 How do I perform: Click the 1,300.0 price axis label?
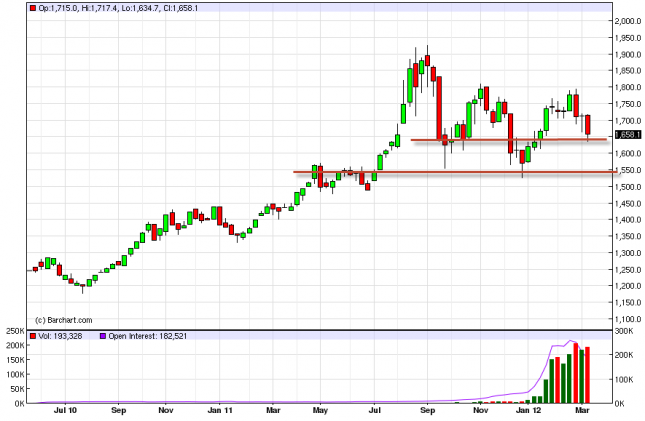[x=628, y=253]
